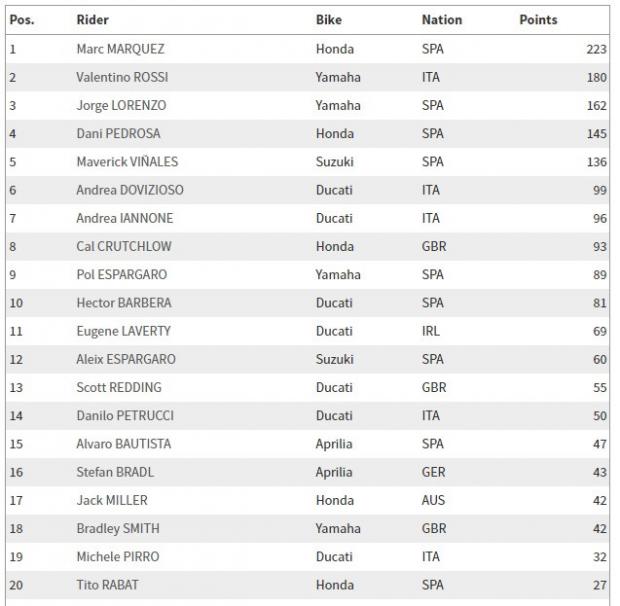Screen dimensions: 620x606
Task: Click Eugene LAVERTY rider name
Action: 123,331
